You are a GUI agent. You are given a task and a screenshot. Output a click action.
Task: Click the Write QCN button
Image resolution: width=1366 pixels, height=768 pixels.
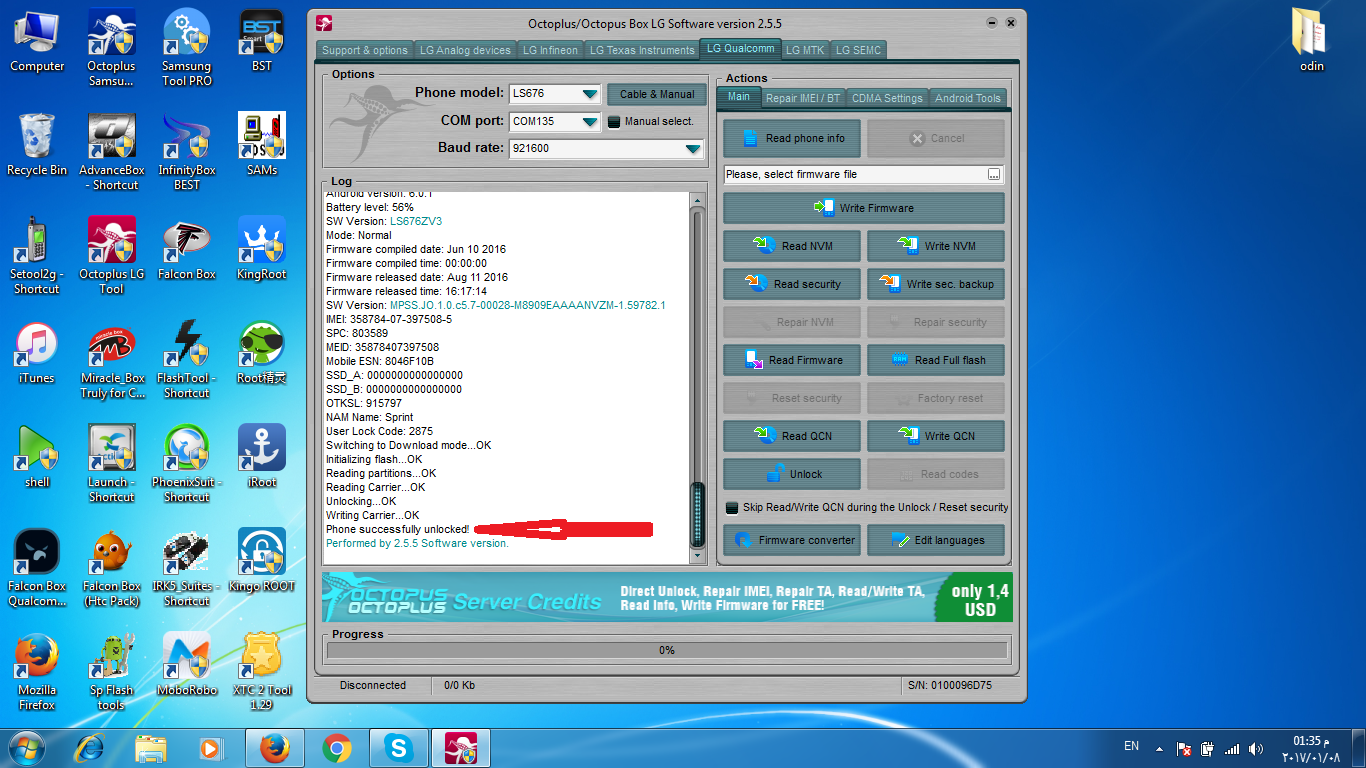coord(936,436)
